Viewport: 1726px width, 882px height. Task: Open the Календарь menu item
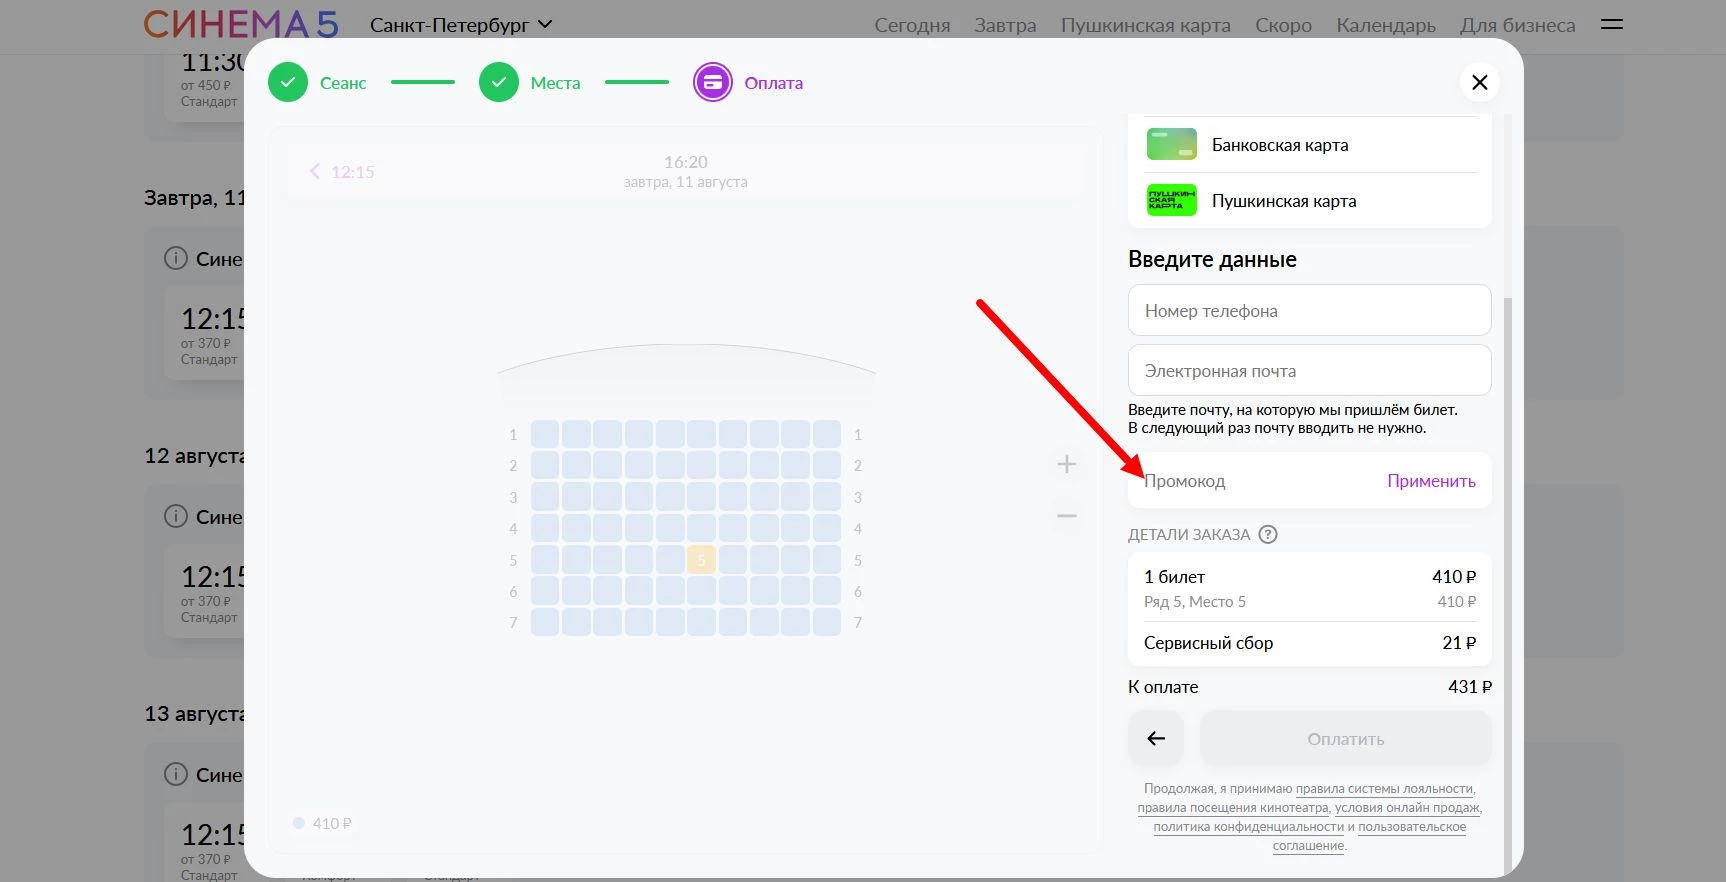(1385, 25)
